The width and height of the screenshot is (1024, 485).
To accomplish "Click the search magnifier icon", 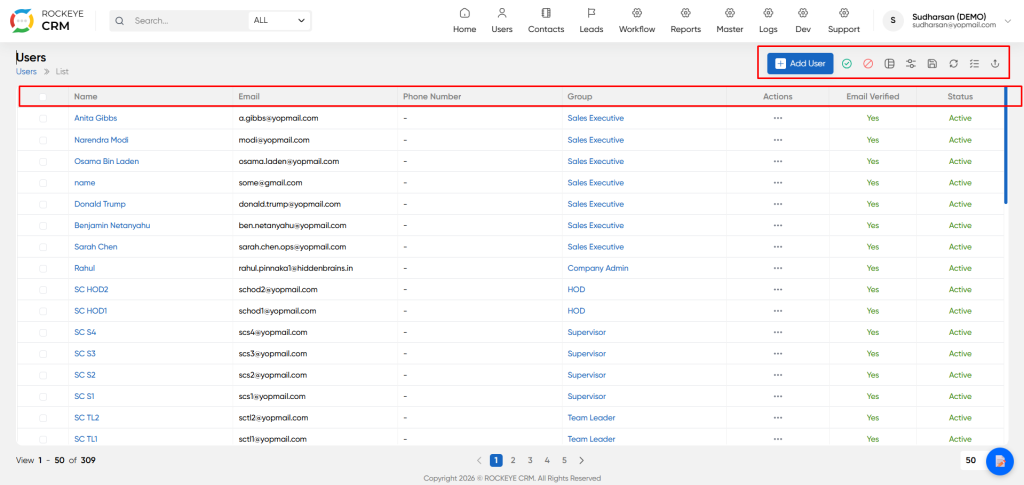I will click(120, 21).
